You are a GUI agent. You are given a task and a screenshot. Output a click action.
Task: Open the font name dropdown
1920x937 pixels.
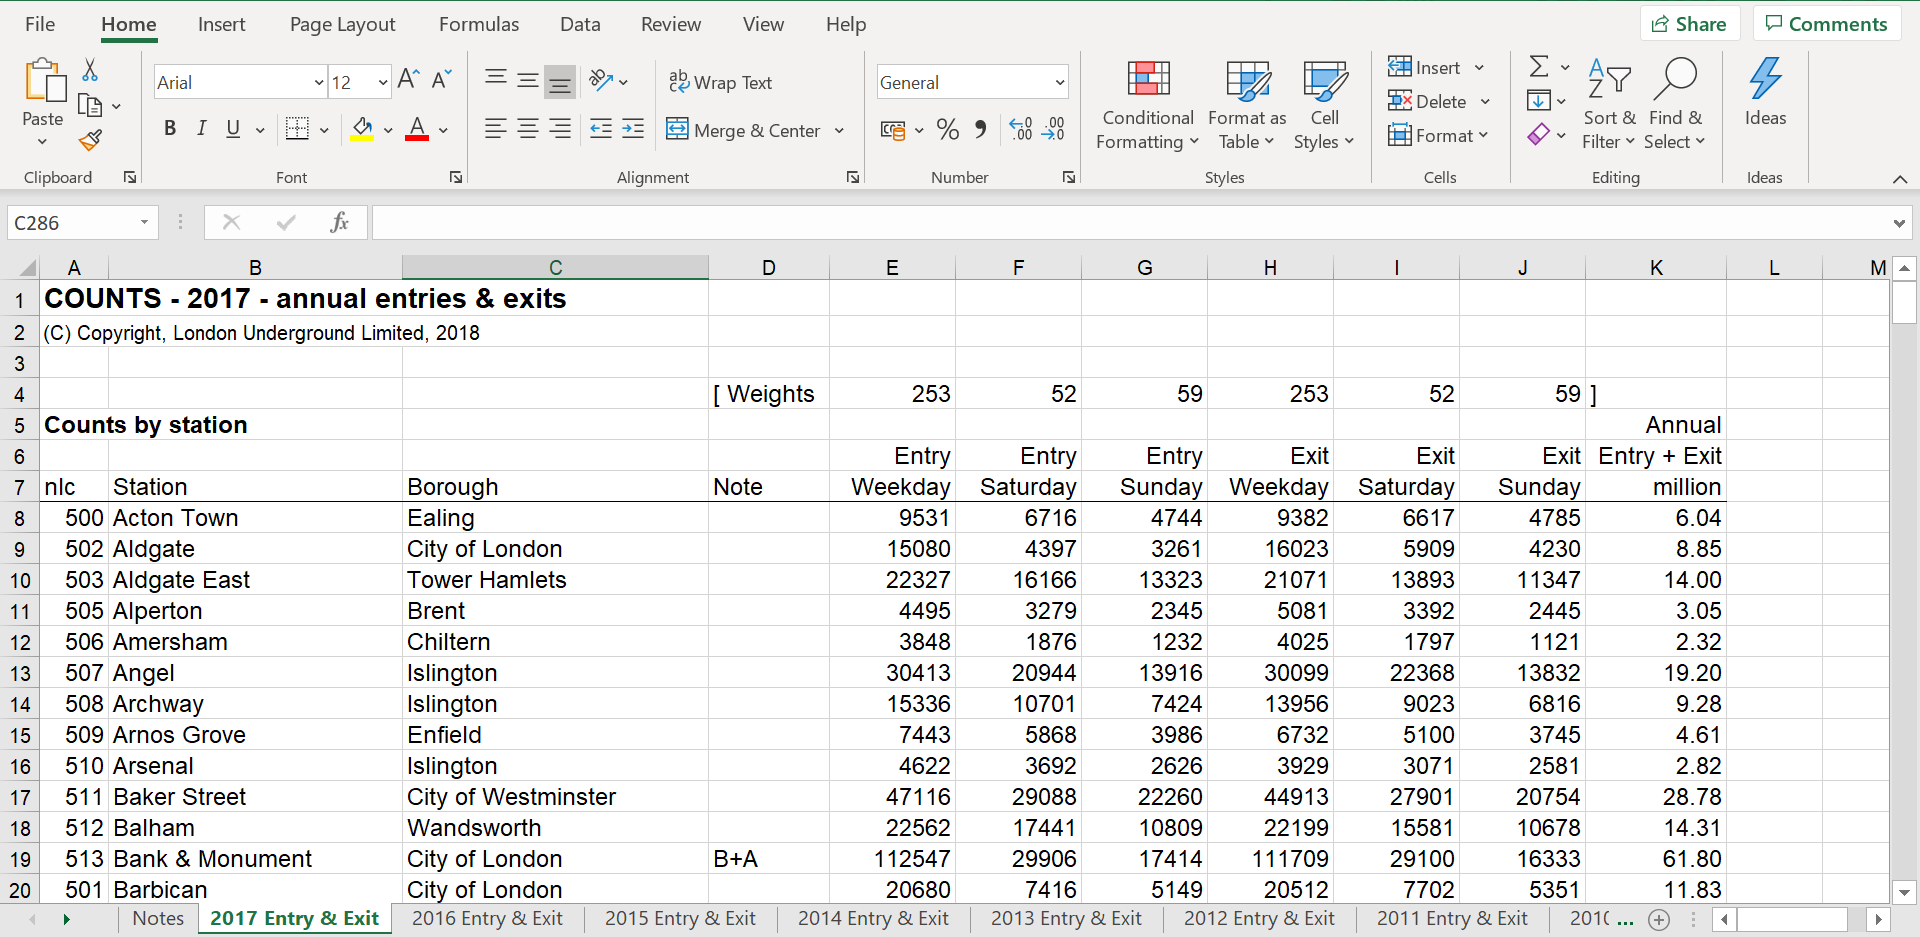click(x=319, y=83)
